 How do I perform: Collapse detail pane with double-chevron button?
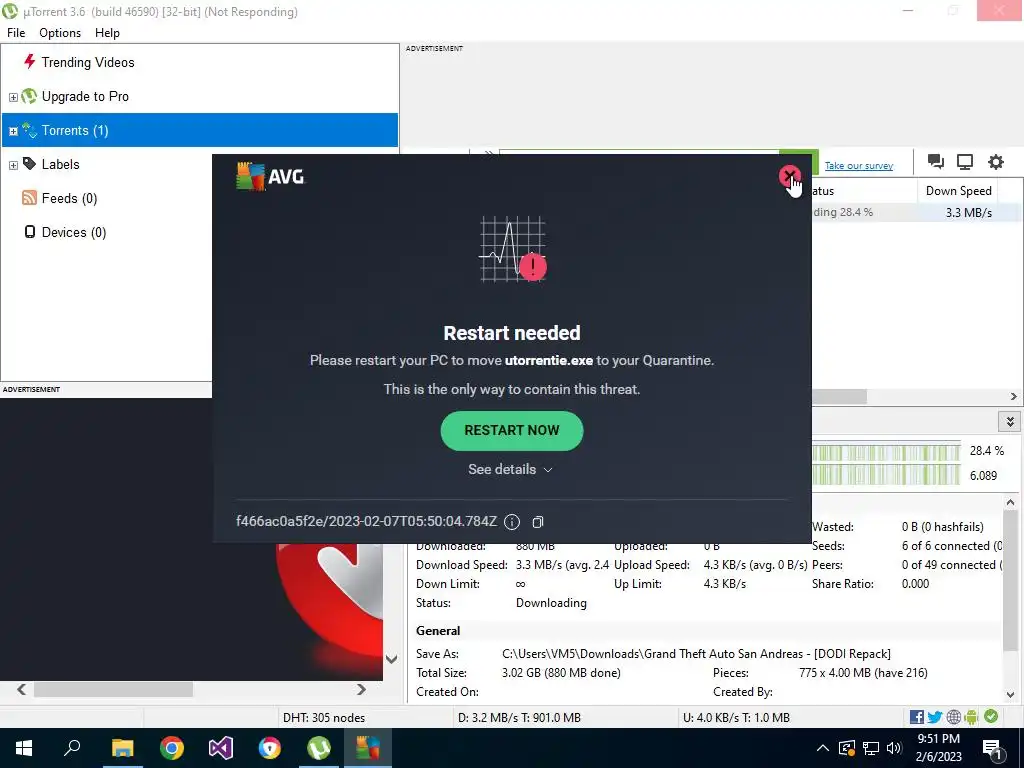1010,421
